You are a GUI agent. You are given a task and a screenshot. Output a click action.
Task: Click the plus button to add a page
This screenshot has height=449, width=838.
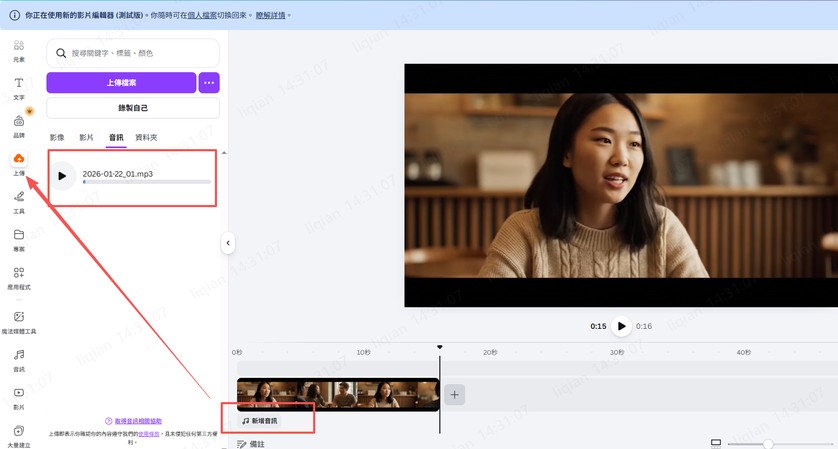[454, 395]
